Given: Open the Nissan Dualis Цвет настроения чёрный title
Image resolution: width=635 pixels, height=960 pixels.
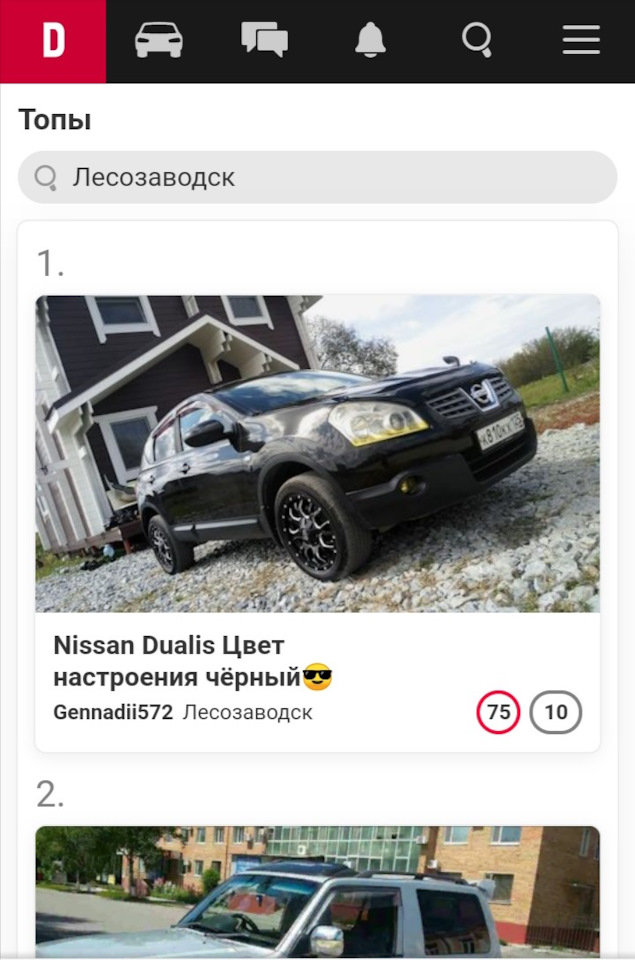Looking at the screenshot, I should coord(192,661).
